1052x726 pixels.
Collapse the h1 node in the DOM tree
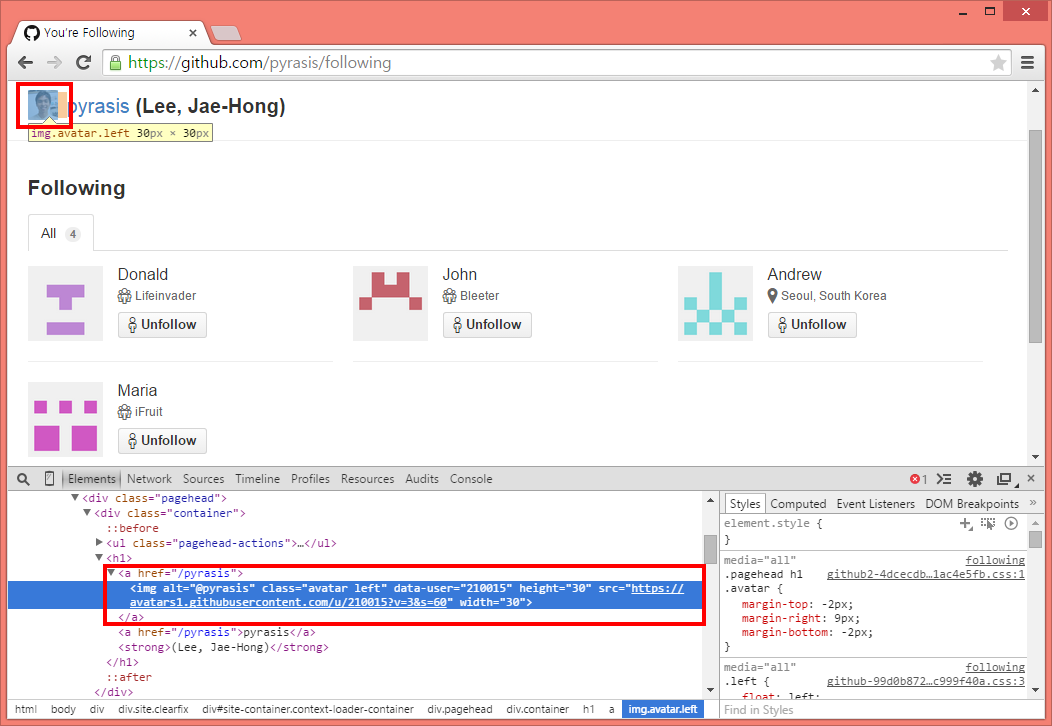[x=99, y=558]
